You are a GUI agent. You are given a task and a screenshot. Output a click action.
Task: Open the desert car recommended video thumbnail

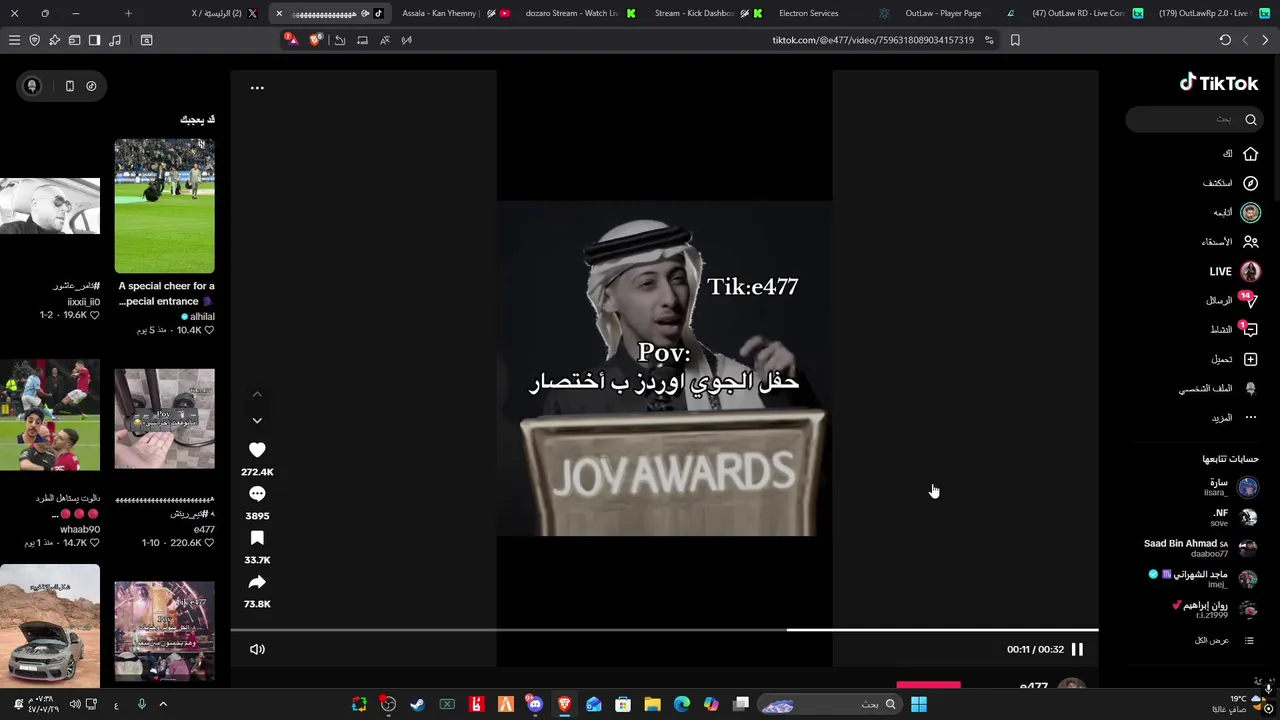coord(50,625)
